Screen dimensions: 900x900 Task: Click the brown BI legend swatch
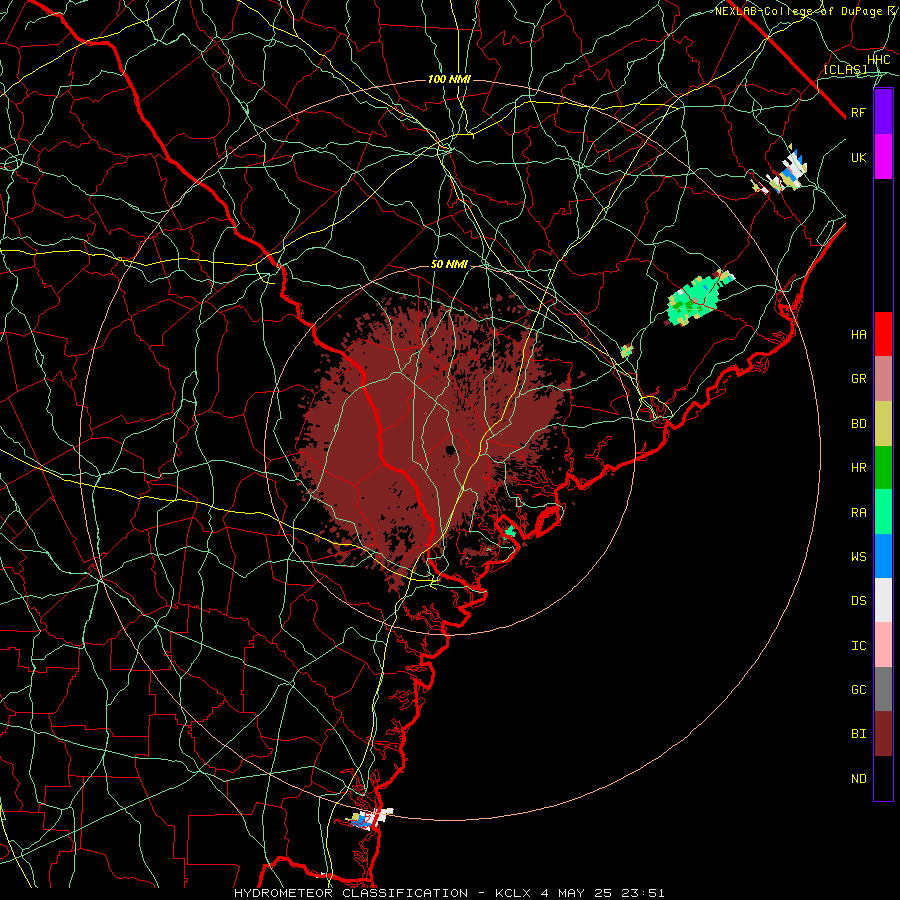883,734
